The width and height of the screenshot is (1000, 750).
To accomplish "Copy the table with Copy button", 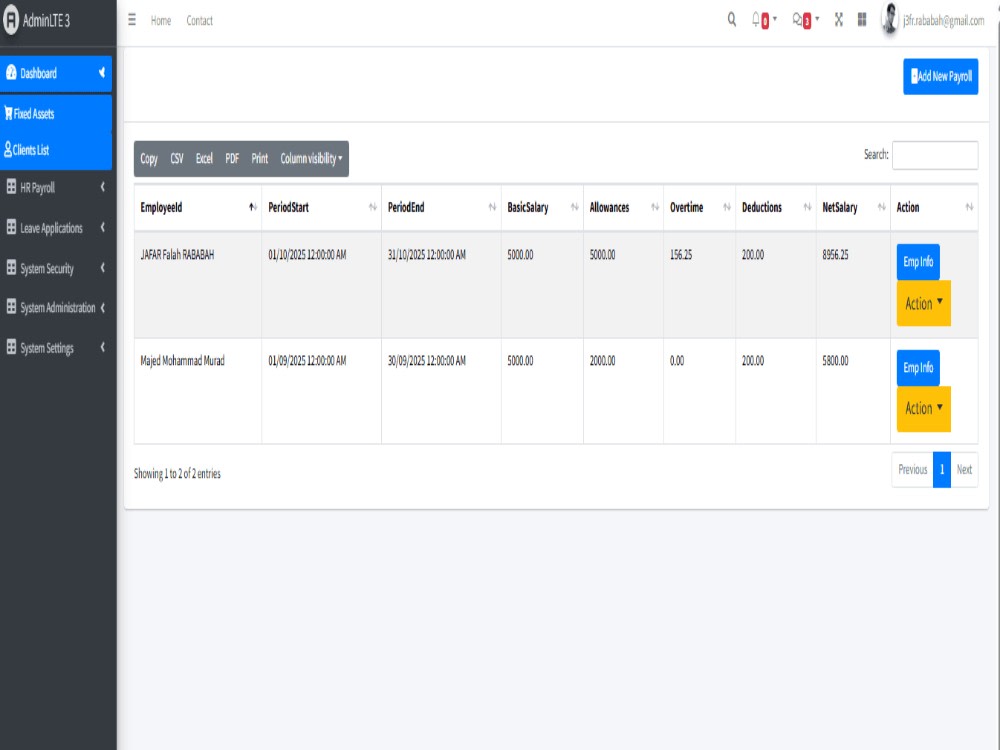I will tap(149, 158).
